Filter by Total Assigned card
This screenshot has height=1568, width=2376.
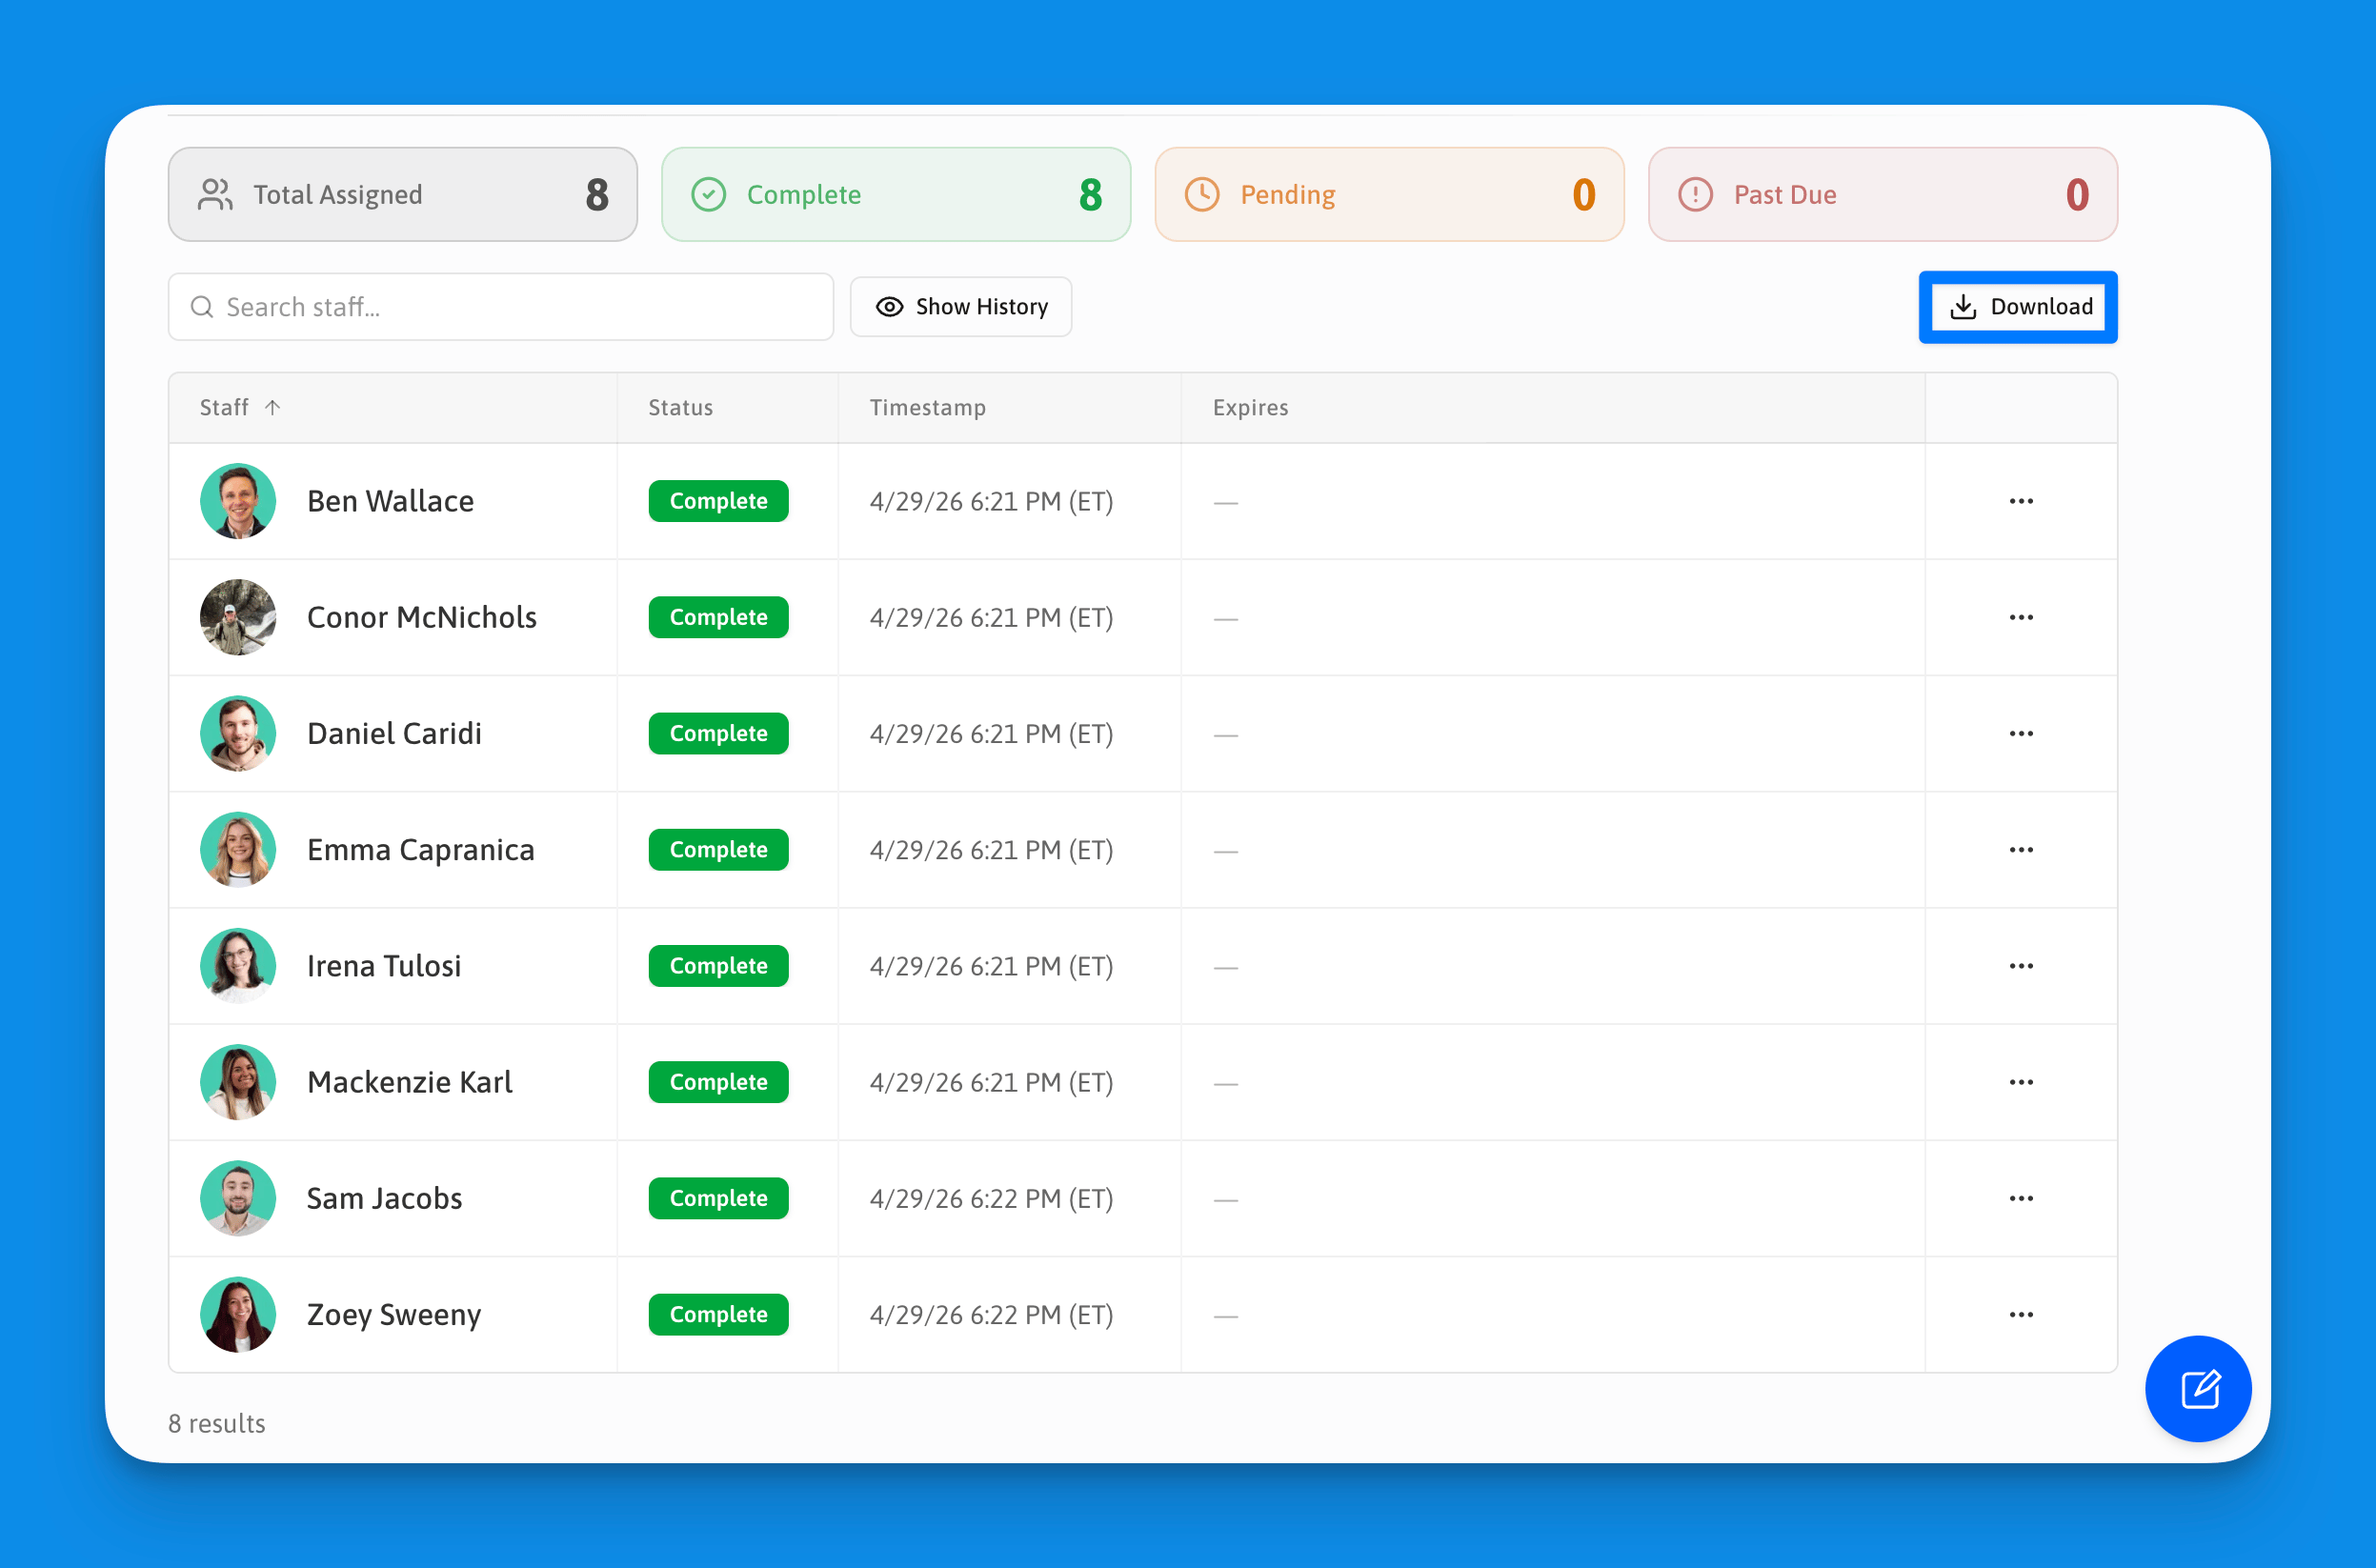click(x=402, y=194)
